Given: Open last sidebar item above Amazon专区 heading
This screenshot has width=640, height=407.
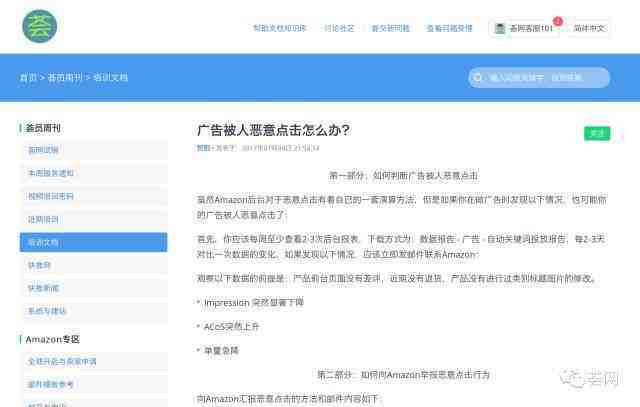Looking at the screenshot, I should point(93,311).
